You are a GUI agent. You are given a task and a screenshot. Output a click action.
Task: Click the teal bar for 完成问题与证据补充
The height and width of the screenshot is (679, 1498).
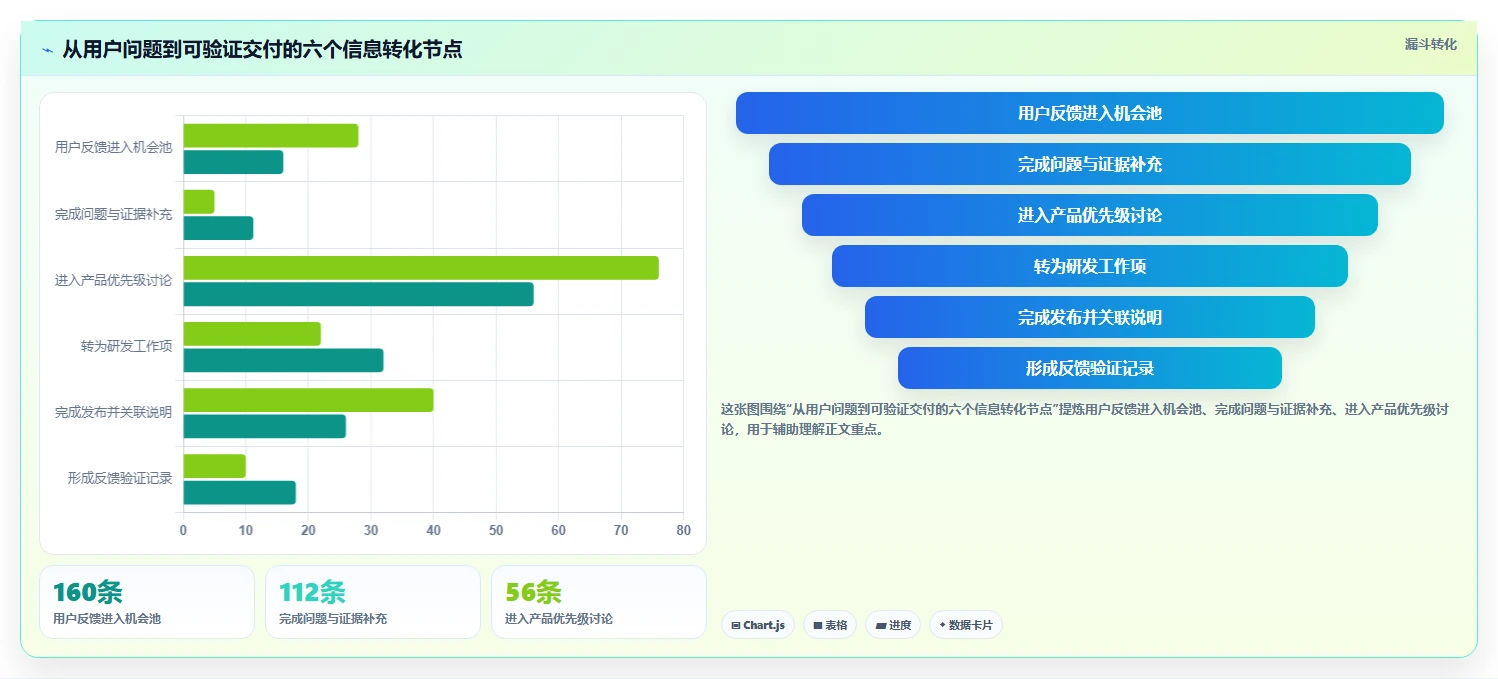click(x=218, y=228)
